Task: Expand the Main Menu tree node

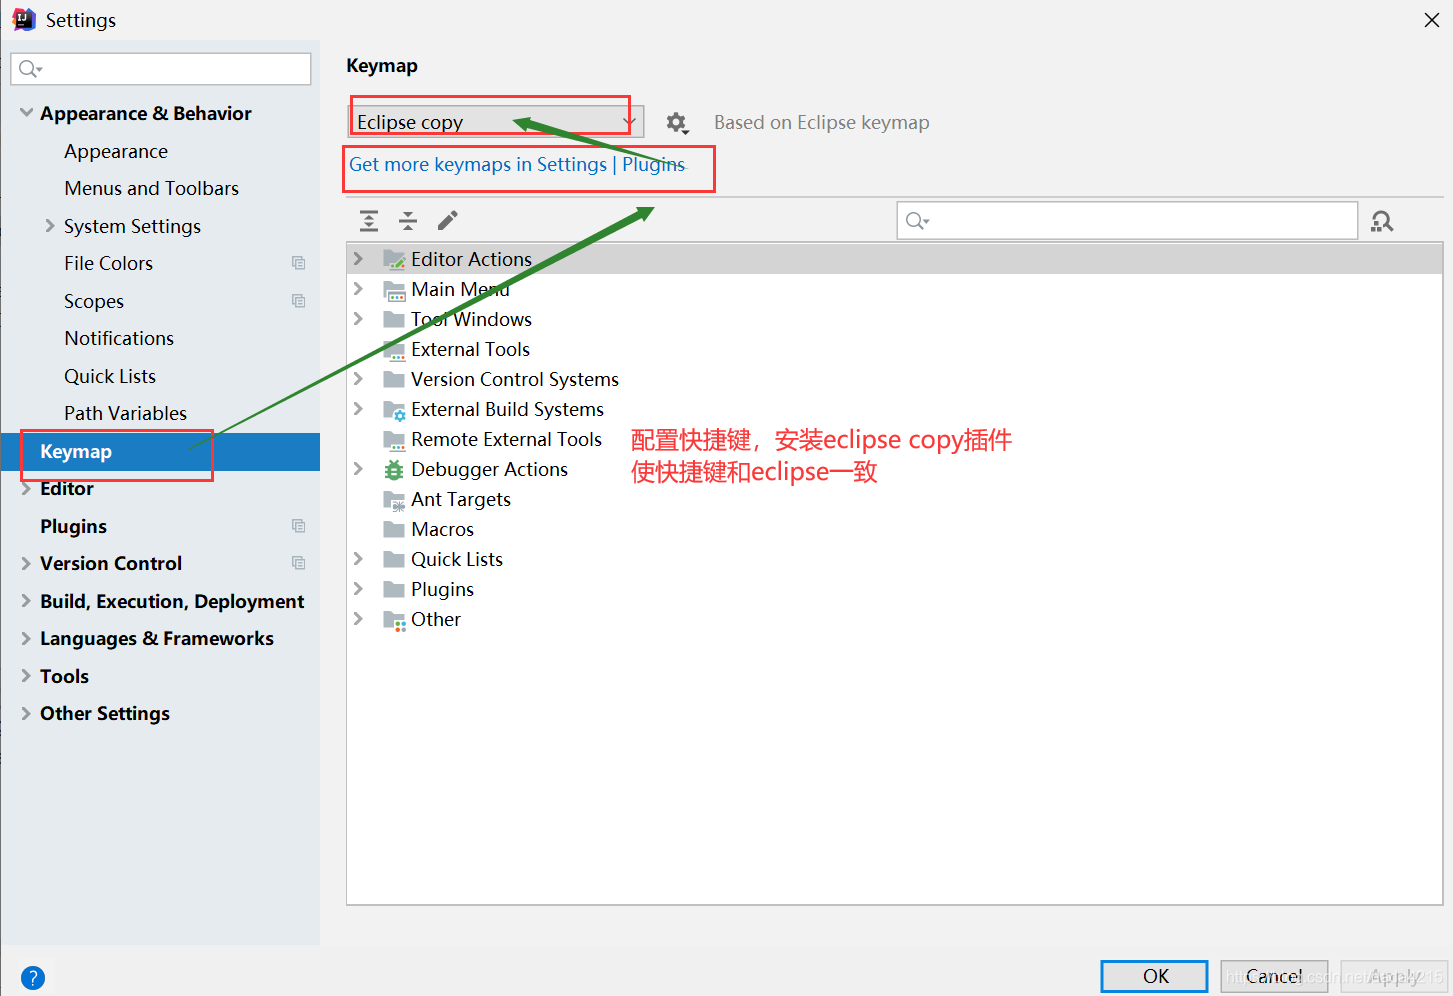Action: (358, 289)
